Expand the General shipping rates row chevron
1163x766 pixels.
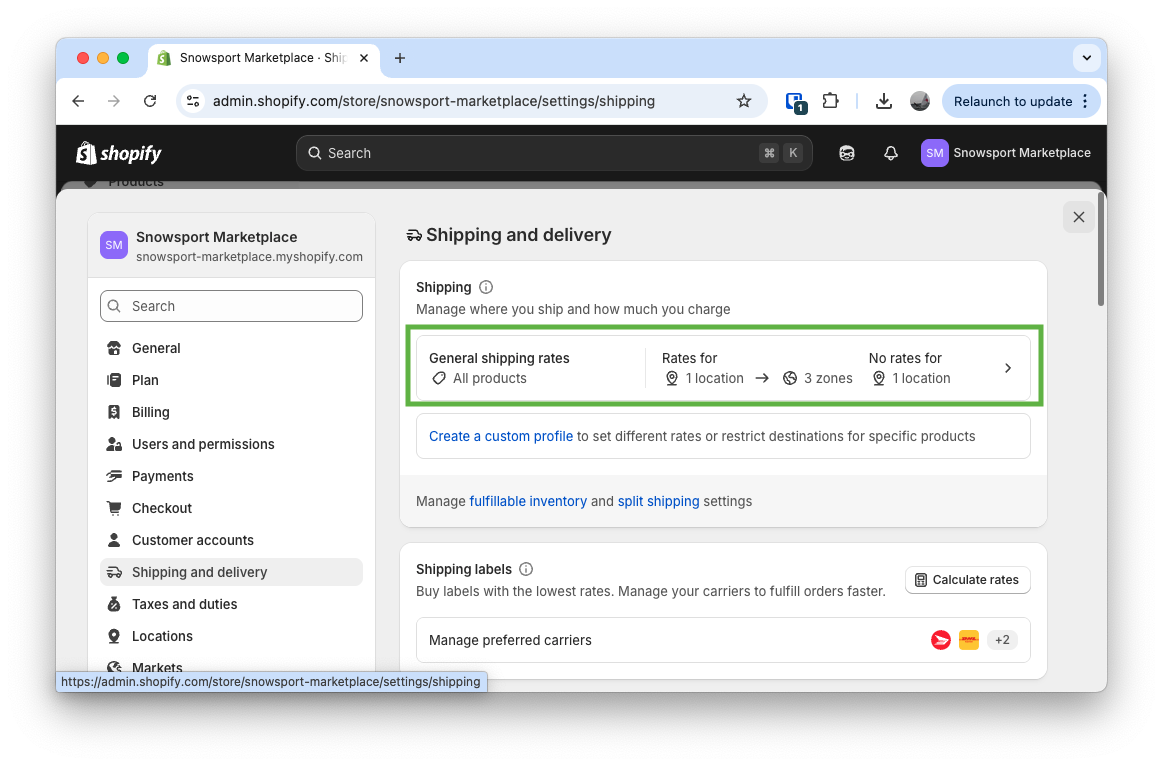1008,367
